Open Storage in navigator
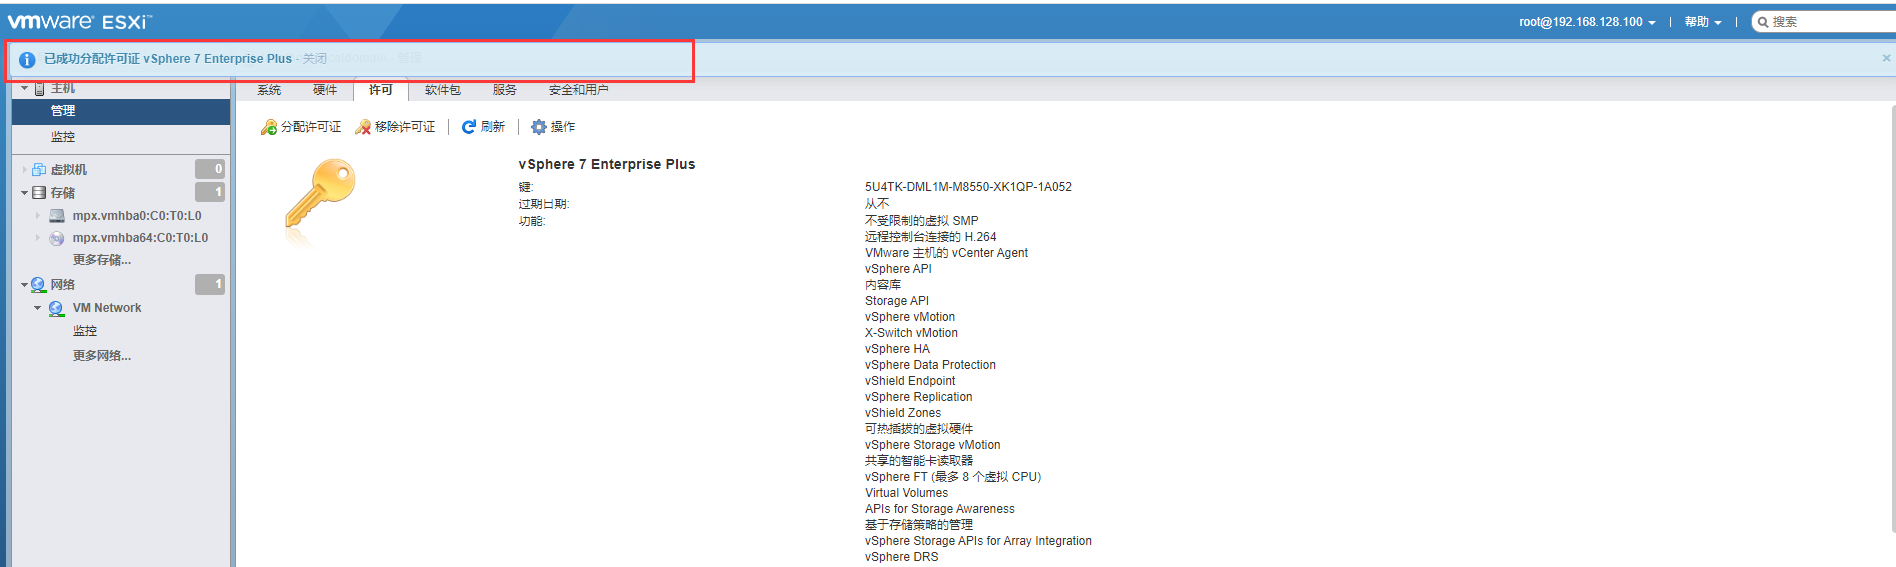The image size is (1896, 567). (x=63, y=193)
